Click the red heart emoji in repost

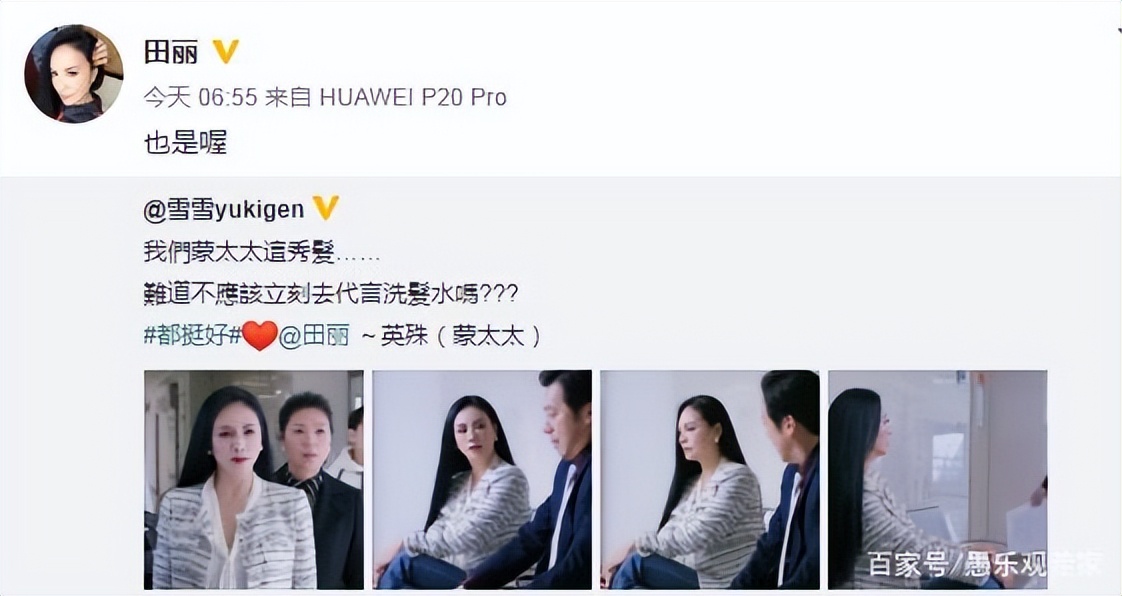point(260,336)
